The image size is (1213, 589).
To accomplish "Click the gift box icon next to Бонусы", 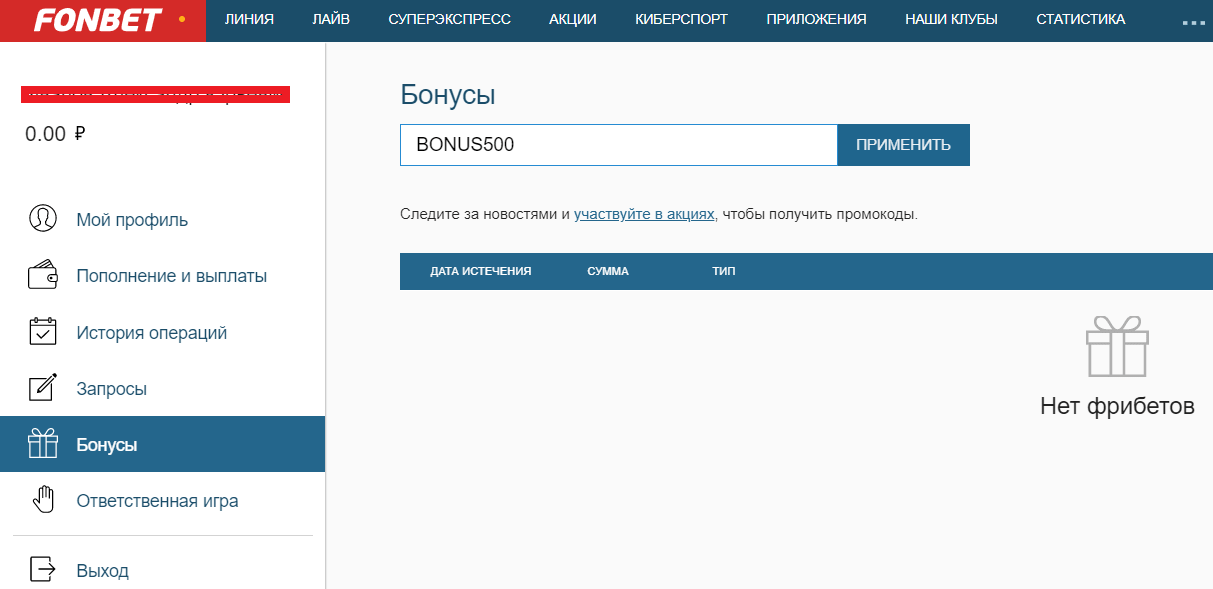I will coord(42,444).
